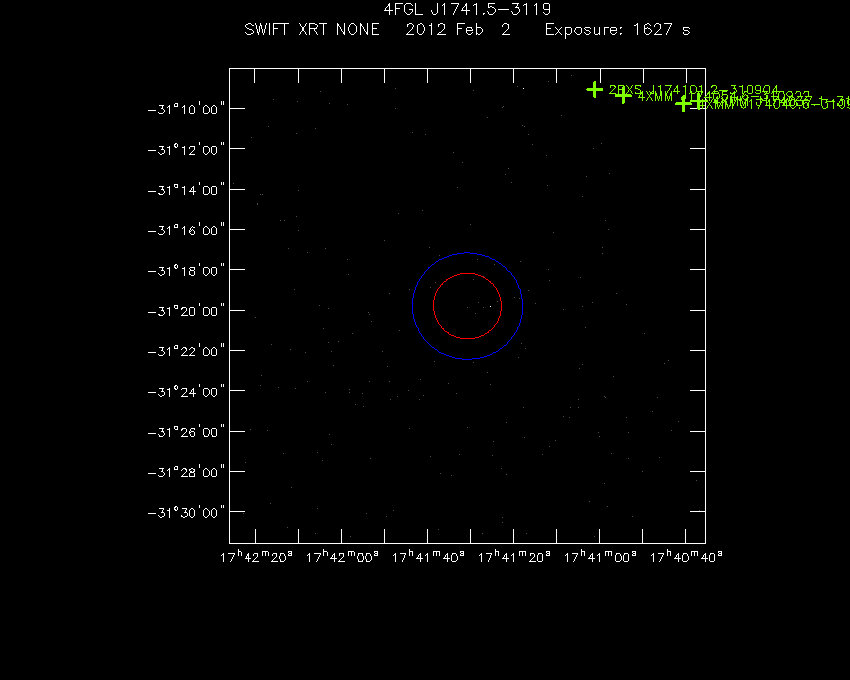Click the right ascension label 17h40m40s
Viewport: 850px width, 680px height.
pos(686,557)
